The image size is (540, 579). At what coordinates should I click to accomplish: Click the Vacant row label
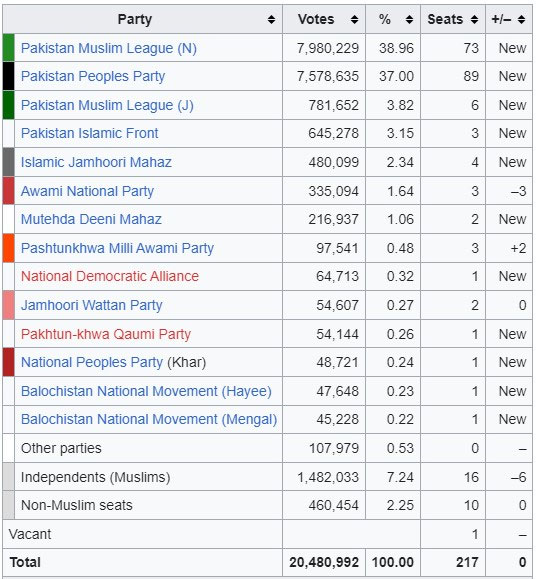point(30,534)
